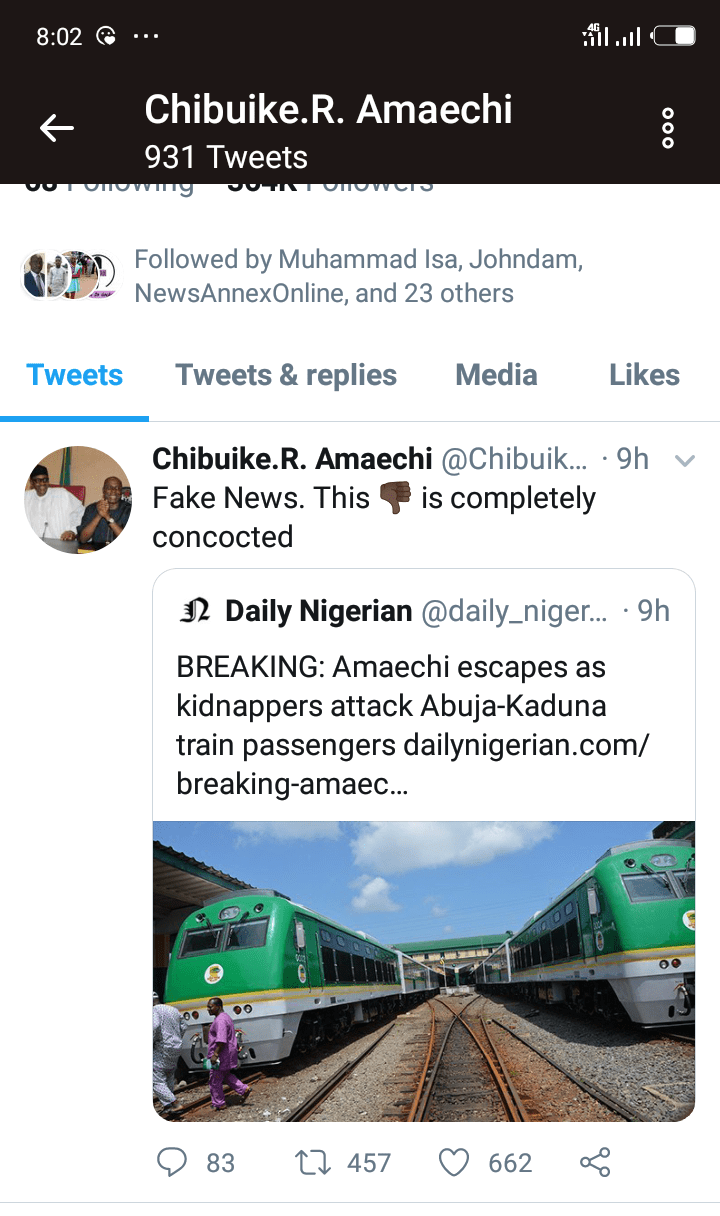Select the Tweets tab

point(75,375)
